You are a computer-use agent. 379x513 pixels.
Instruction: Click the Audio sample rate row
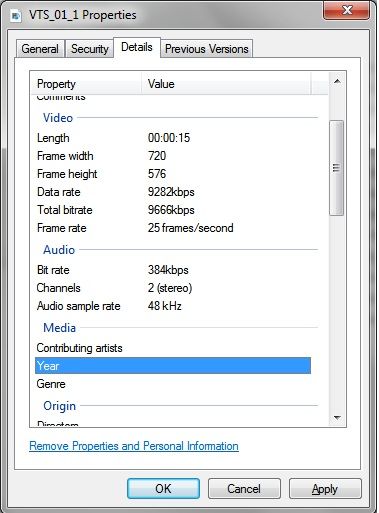pos(173,306)
